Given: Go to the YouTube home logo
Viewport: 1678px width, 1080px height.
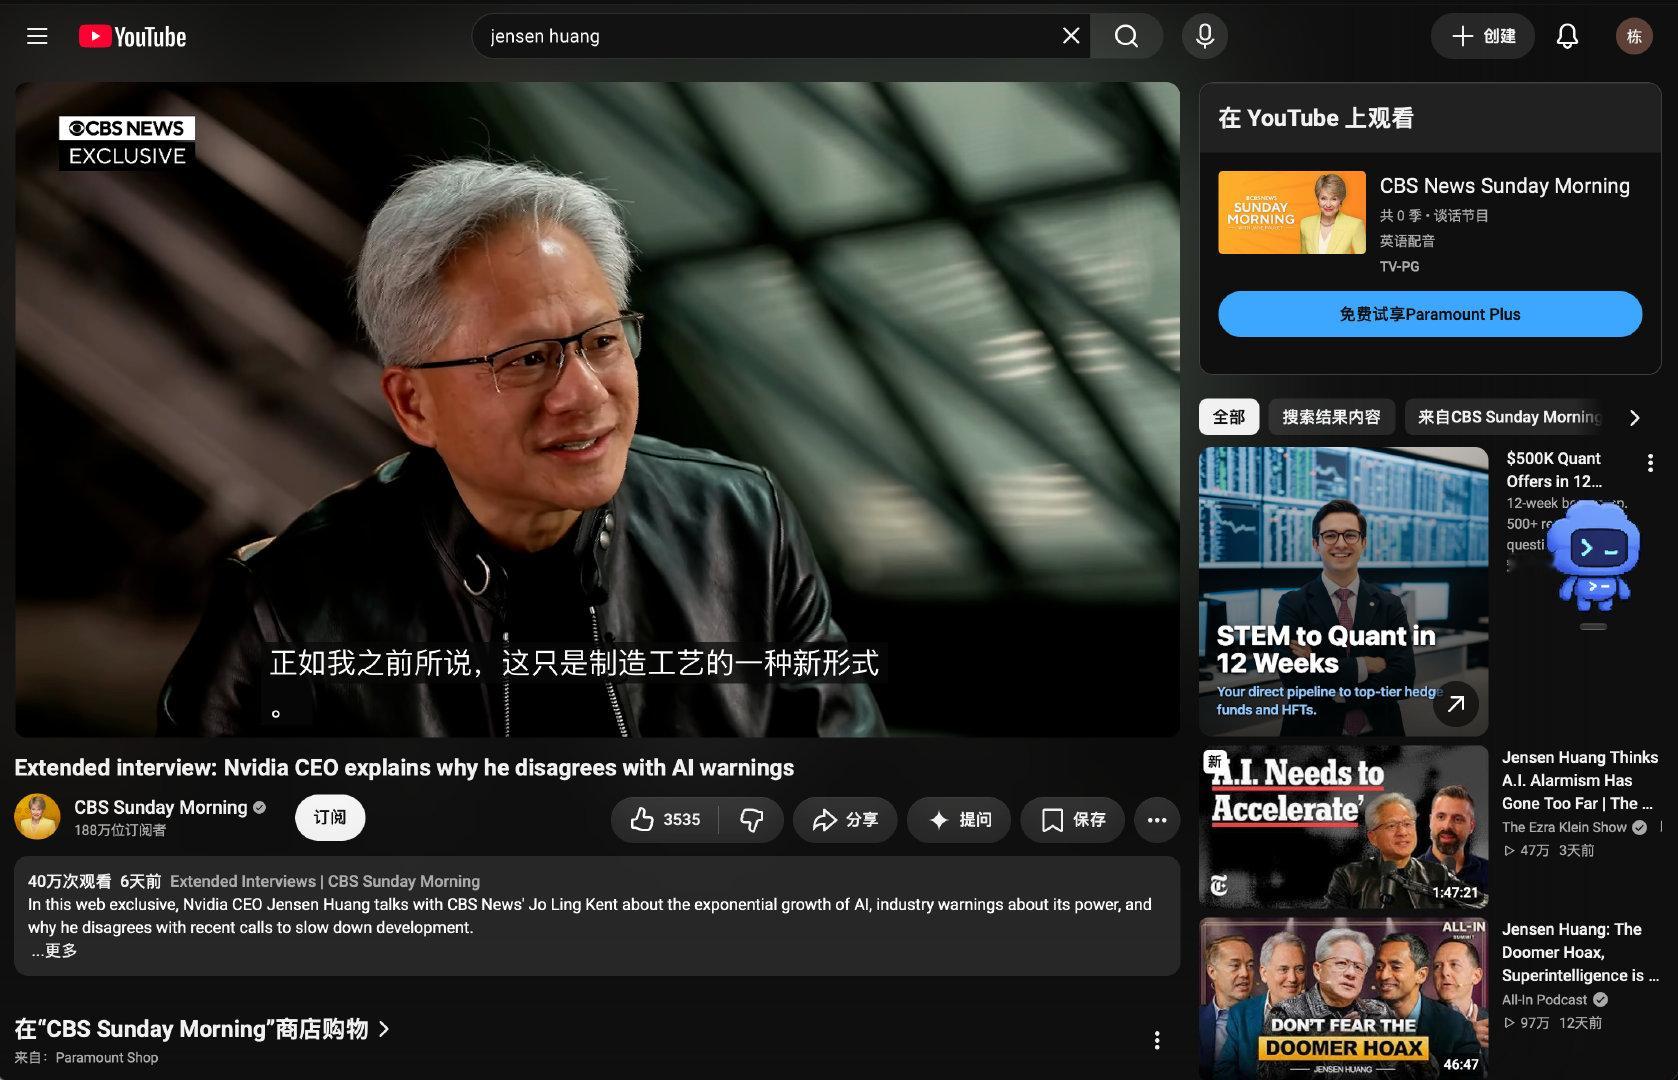Looking at the screenshot, I should click(x=133, y=37).
